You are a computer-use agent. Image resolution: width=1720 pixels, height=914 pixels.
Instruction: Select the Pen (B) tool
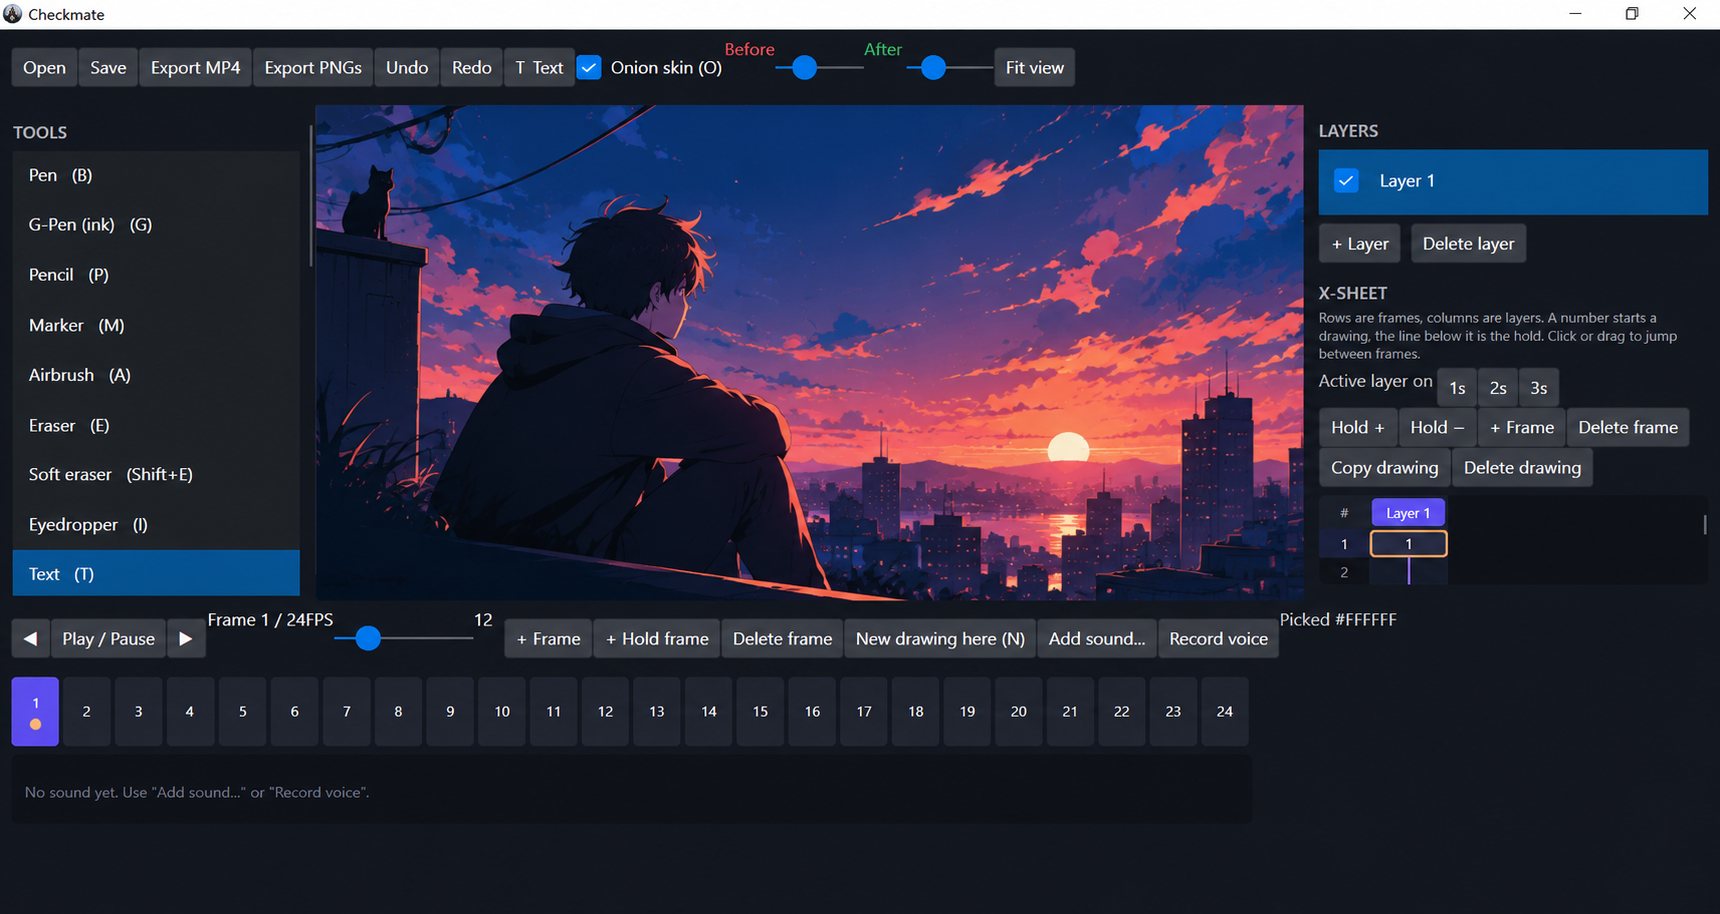(156, 175)
